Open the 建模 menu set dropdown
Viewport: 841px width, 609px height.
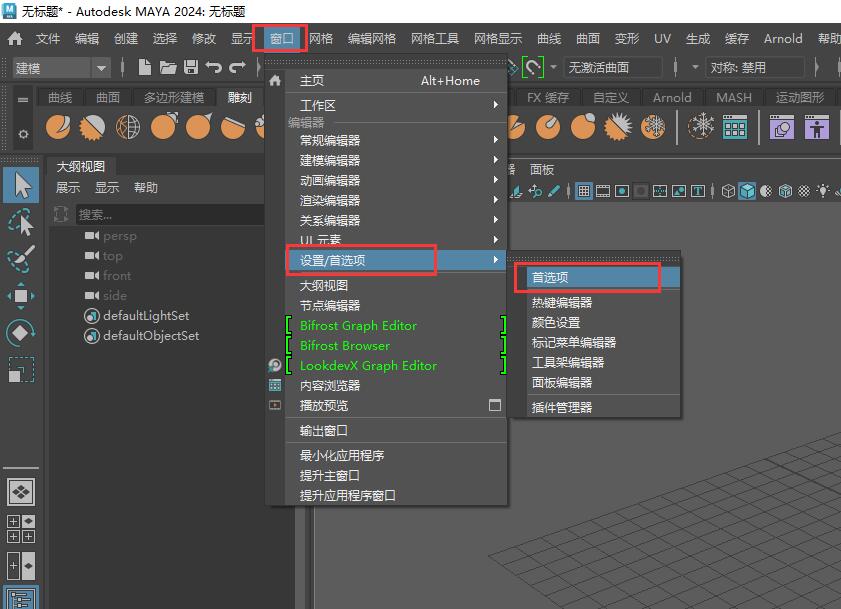coord(55,67)
